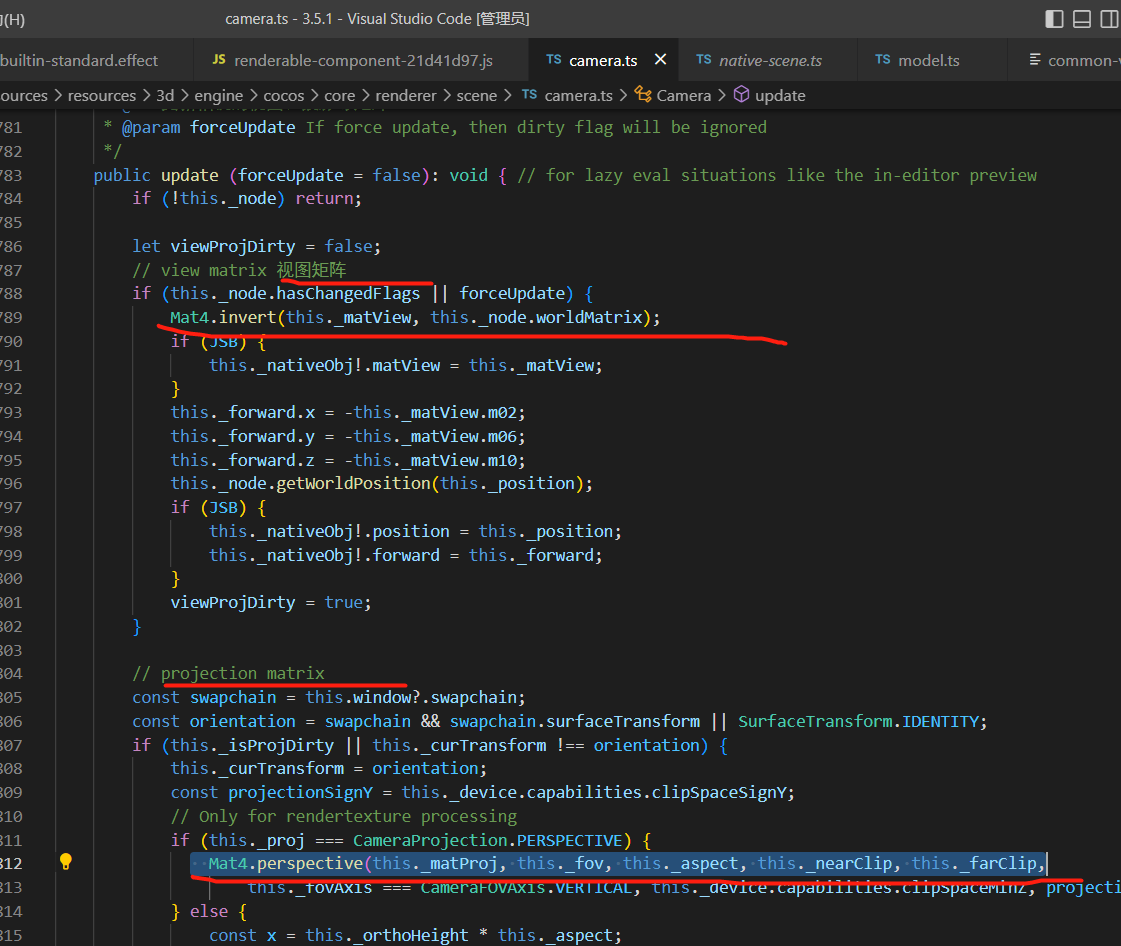1121x946 pixels.
Task: Open the 'cocos' breadcrumb segment
Action: click(283, 95)
